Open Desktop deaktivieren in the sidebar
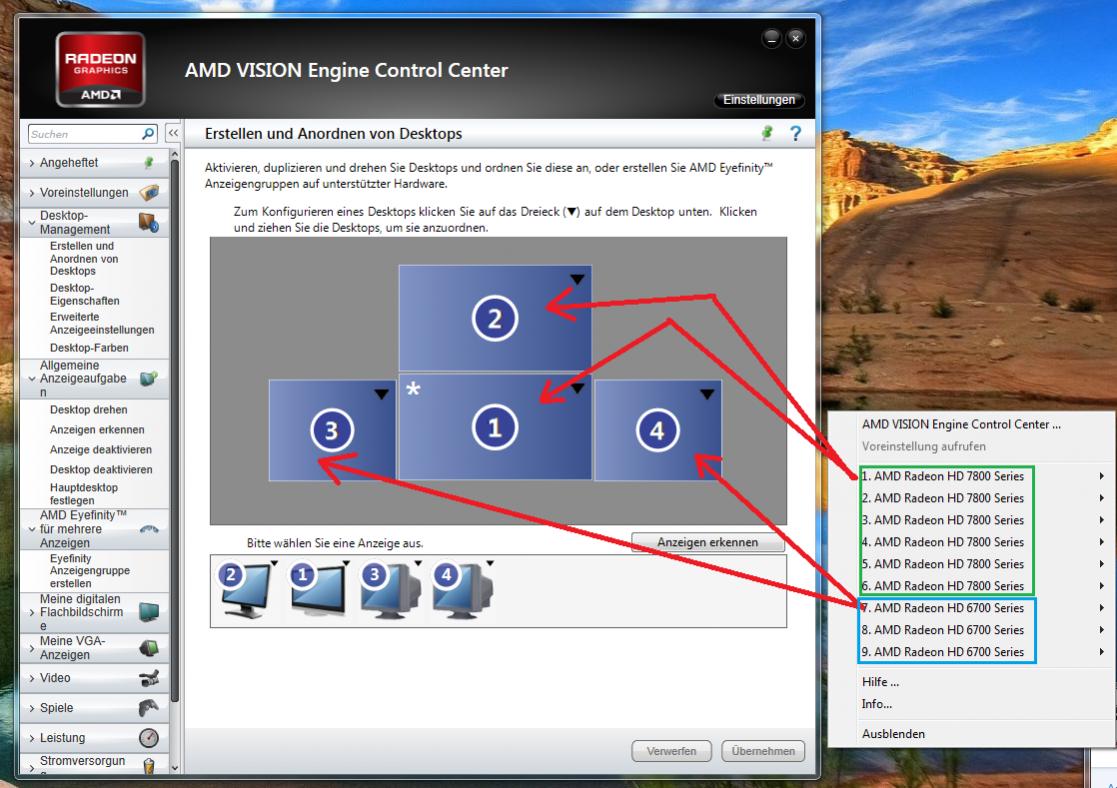The height and width of the screenshot is (788, 1117). (x=100, y=470)
